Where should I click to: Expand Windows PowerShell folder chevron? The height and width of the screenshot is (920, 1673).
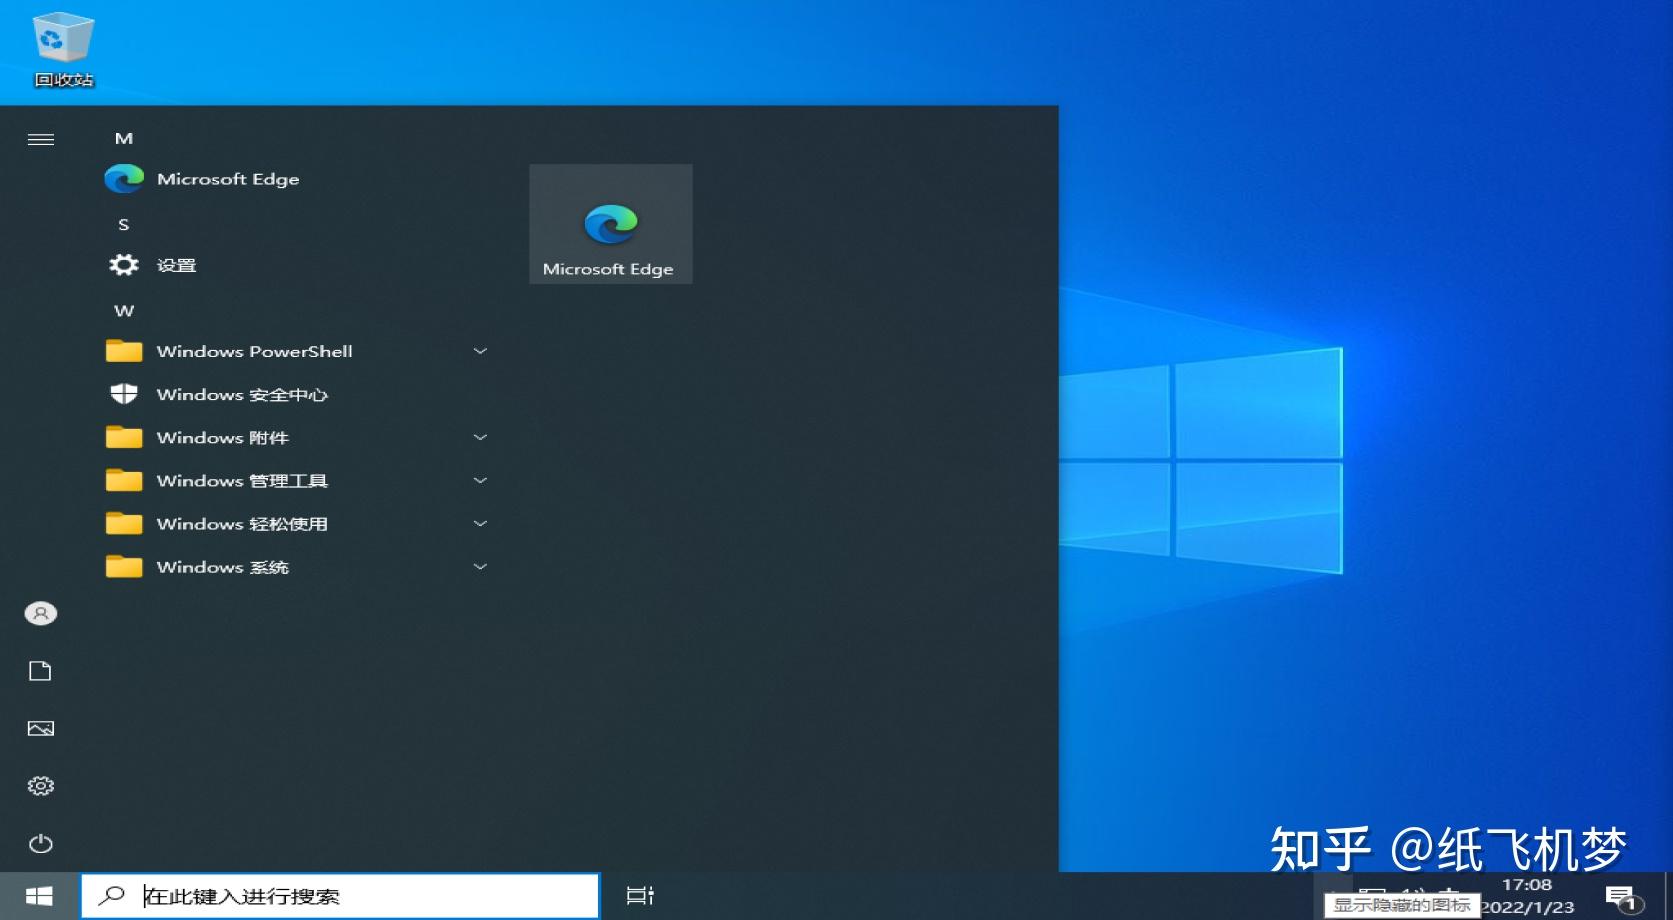click(480, 351)
